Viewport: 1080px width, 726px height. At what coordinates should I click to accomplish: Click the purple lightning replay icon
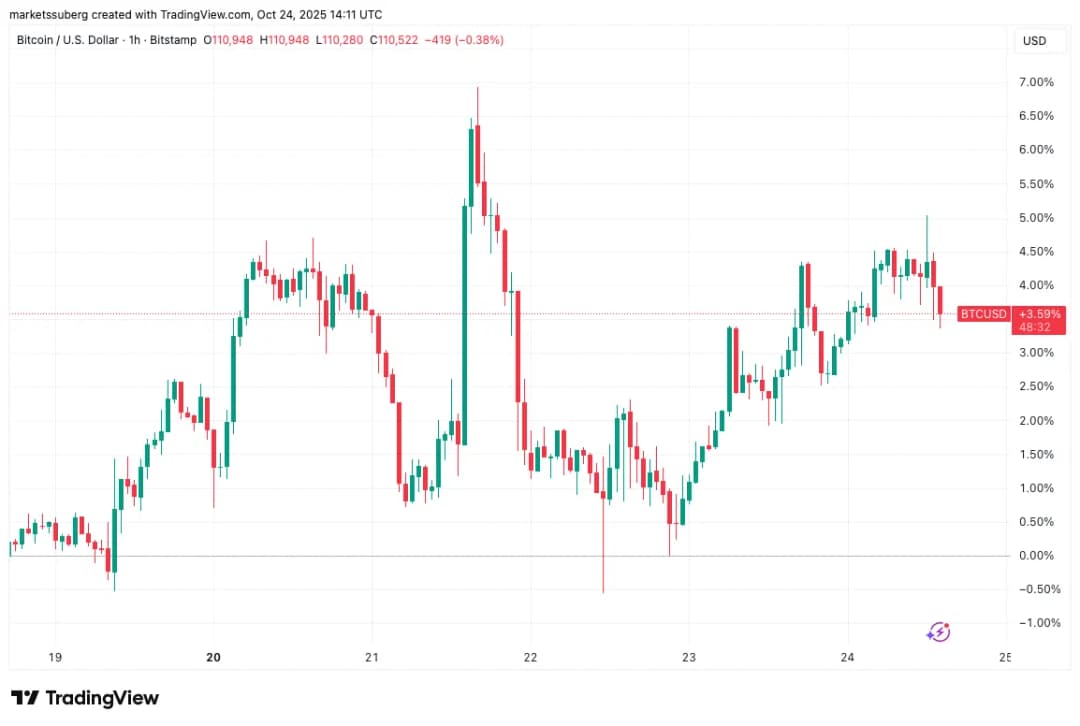click(x=938, y=631)
